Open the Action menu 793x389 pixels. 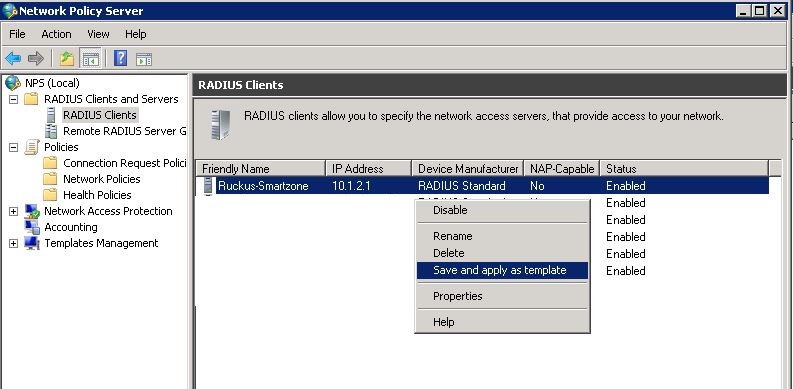click(x=56, y=34)
